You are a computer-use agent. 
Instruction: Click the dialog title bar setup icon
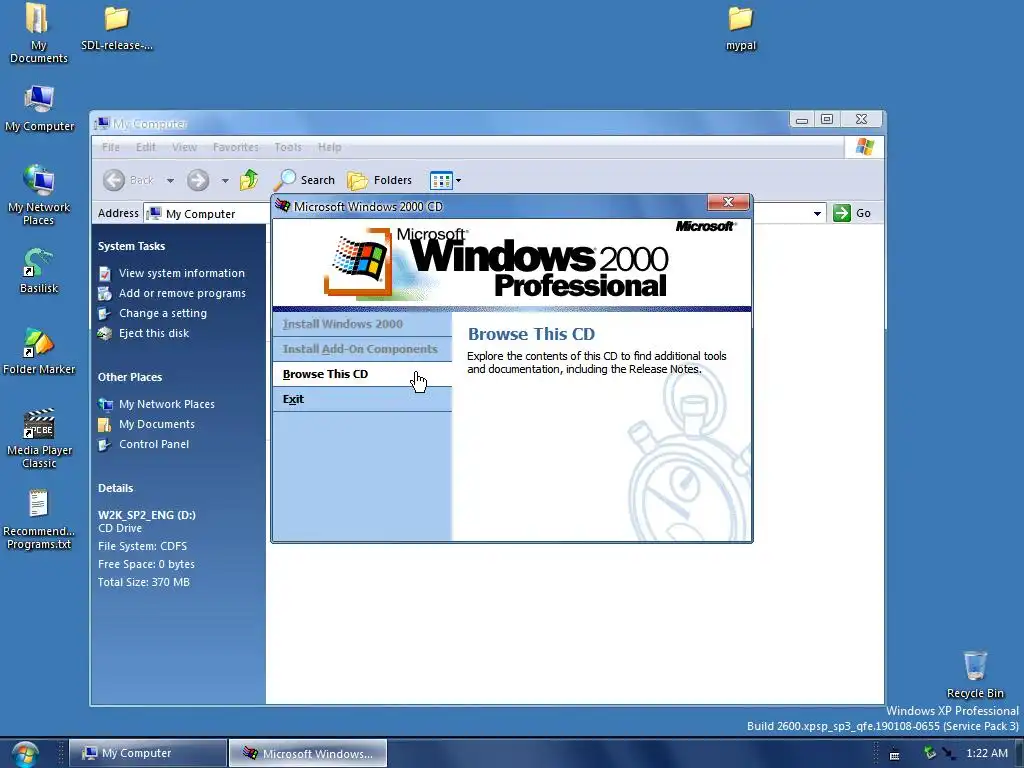click(283, 206)
